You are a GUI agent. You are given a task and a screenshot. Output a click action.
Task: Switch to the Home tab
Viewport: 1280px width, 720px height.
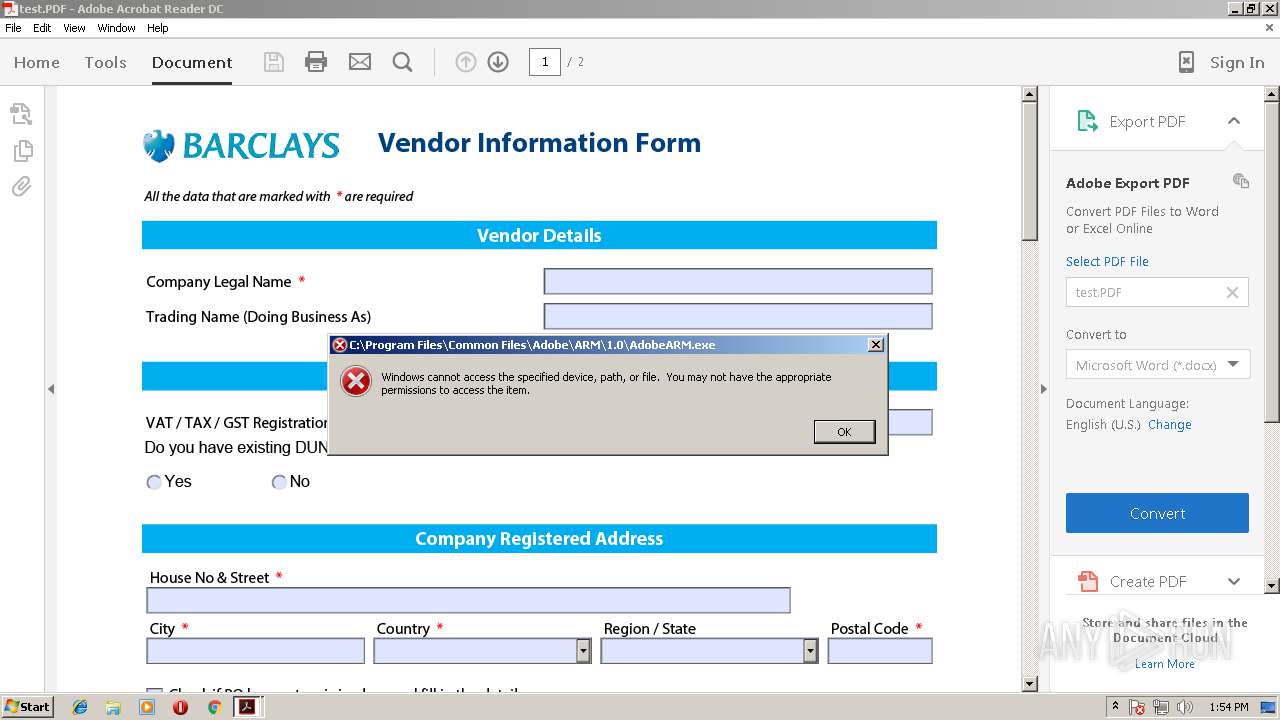(37, 62)
